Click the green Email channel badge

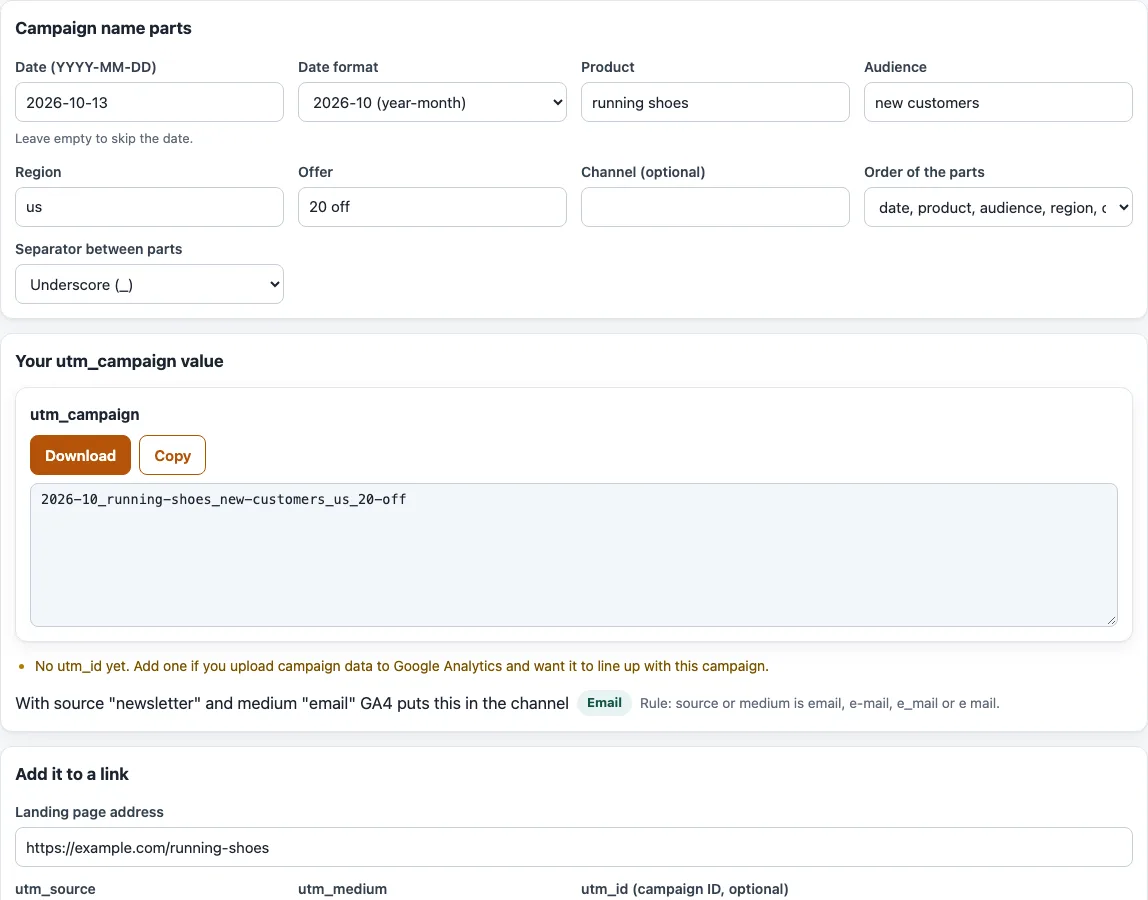pos(604,703)
